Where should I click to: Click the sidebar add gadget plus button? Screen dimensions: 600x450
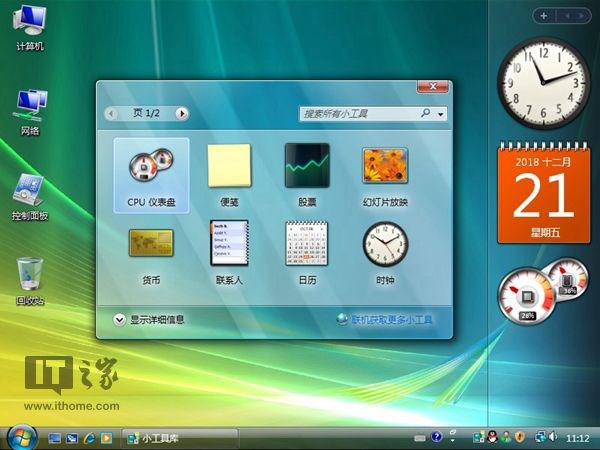543,16
